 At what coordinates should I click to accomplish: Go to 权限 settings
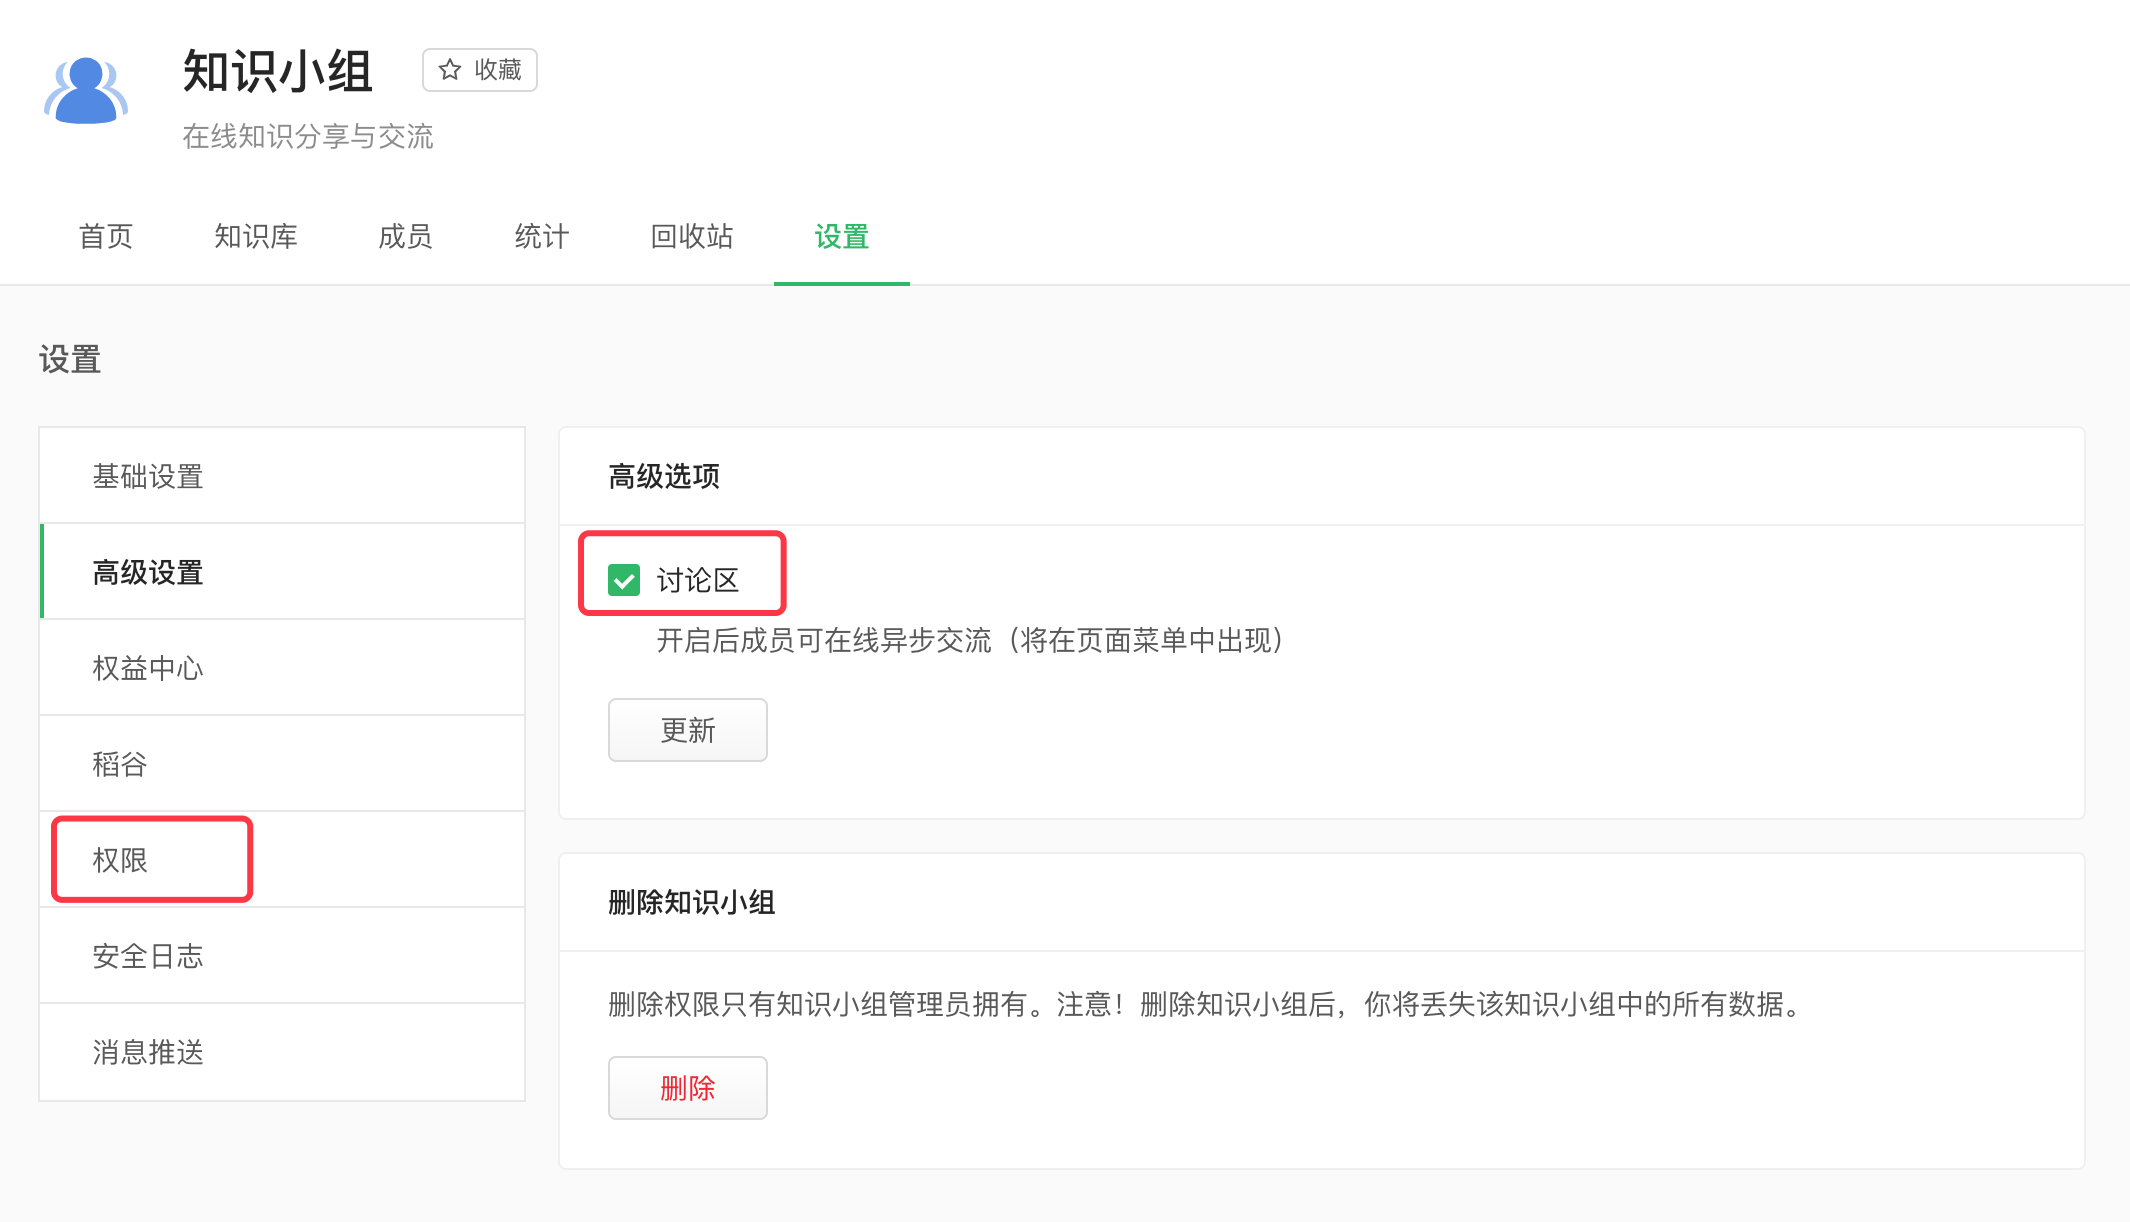click(x=120, y=860)
